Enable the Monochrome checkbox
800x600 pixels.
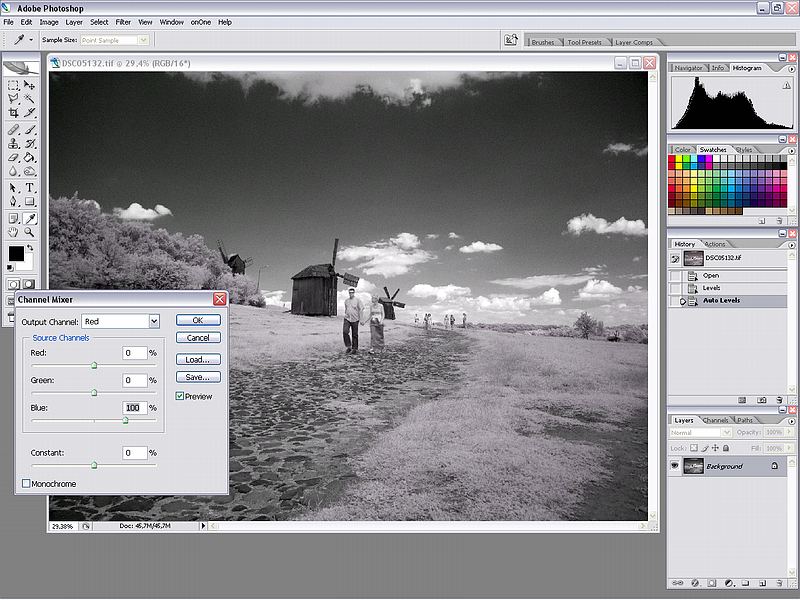point(26,484)
